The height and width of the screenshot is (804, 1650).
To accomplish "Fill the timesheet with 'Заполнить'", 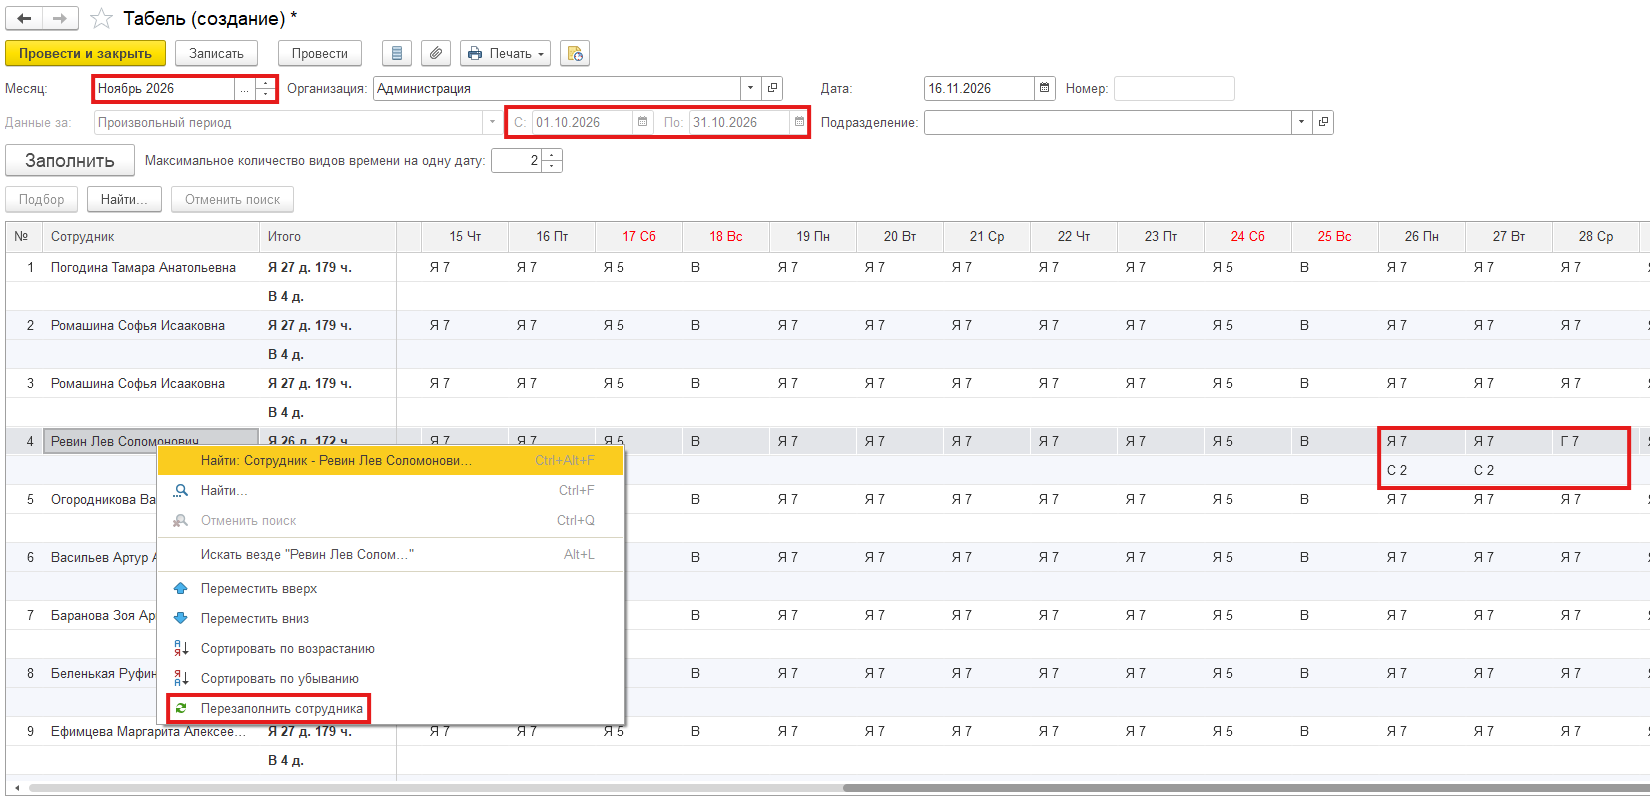I will pos(70,161).
